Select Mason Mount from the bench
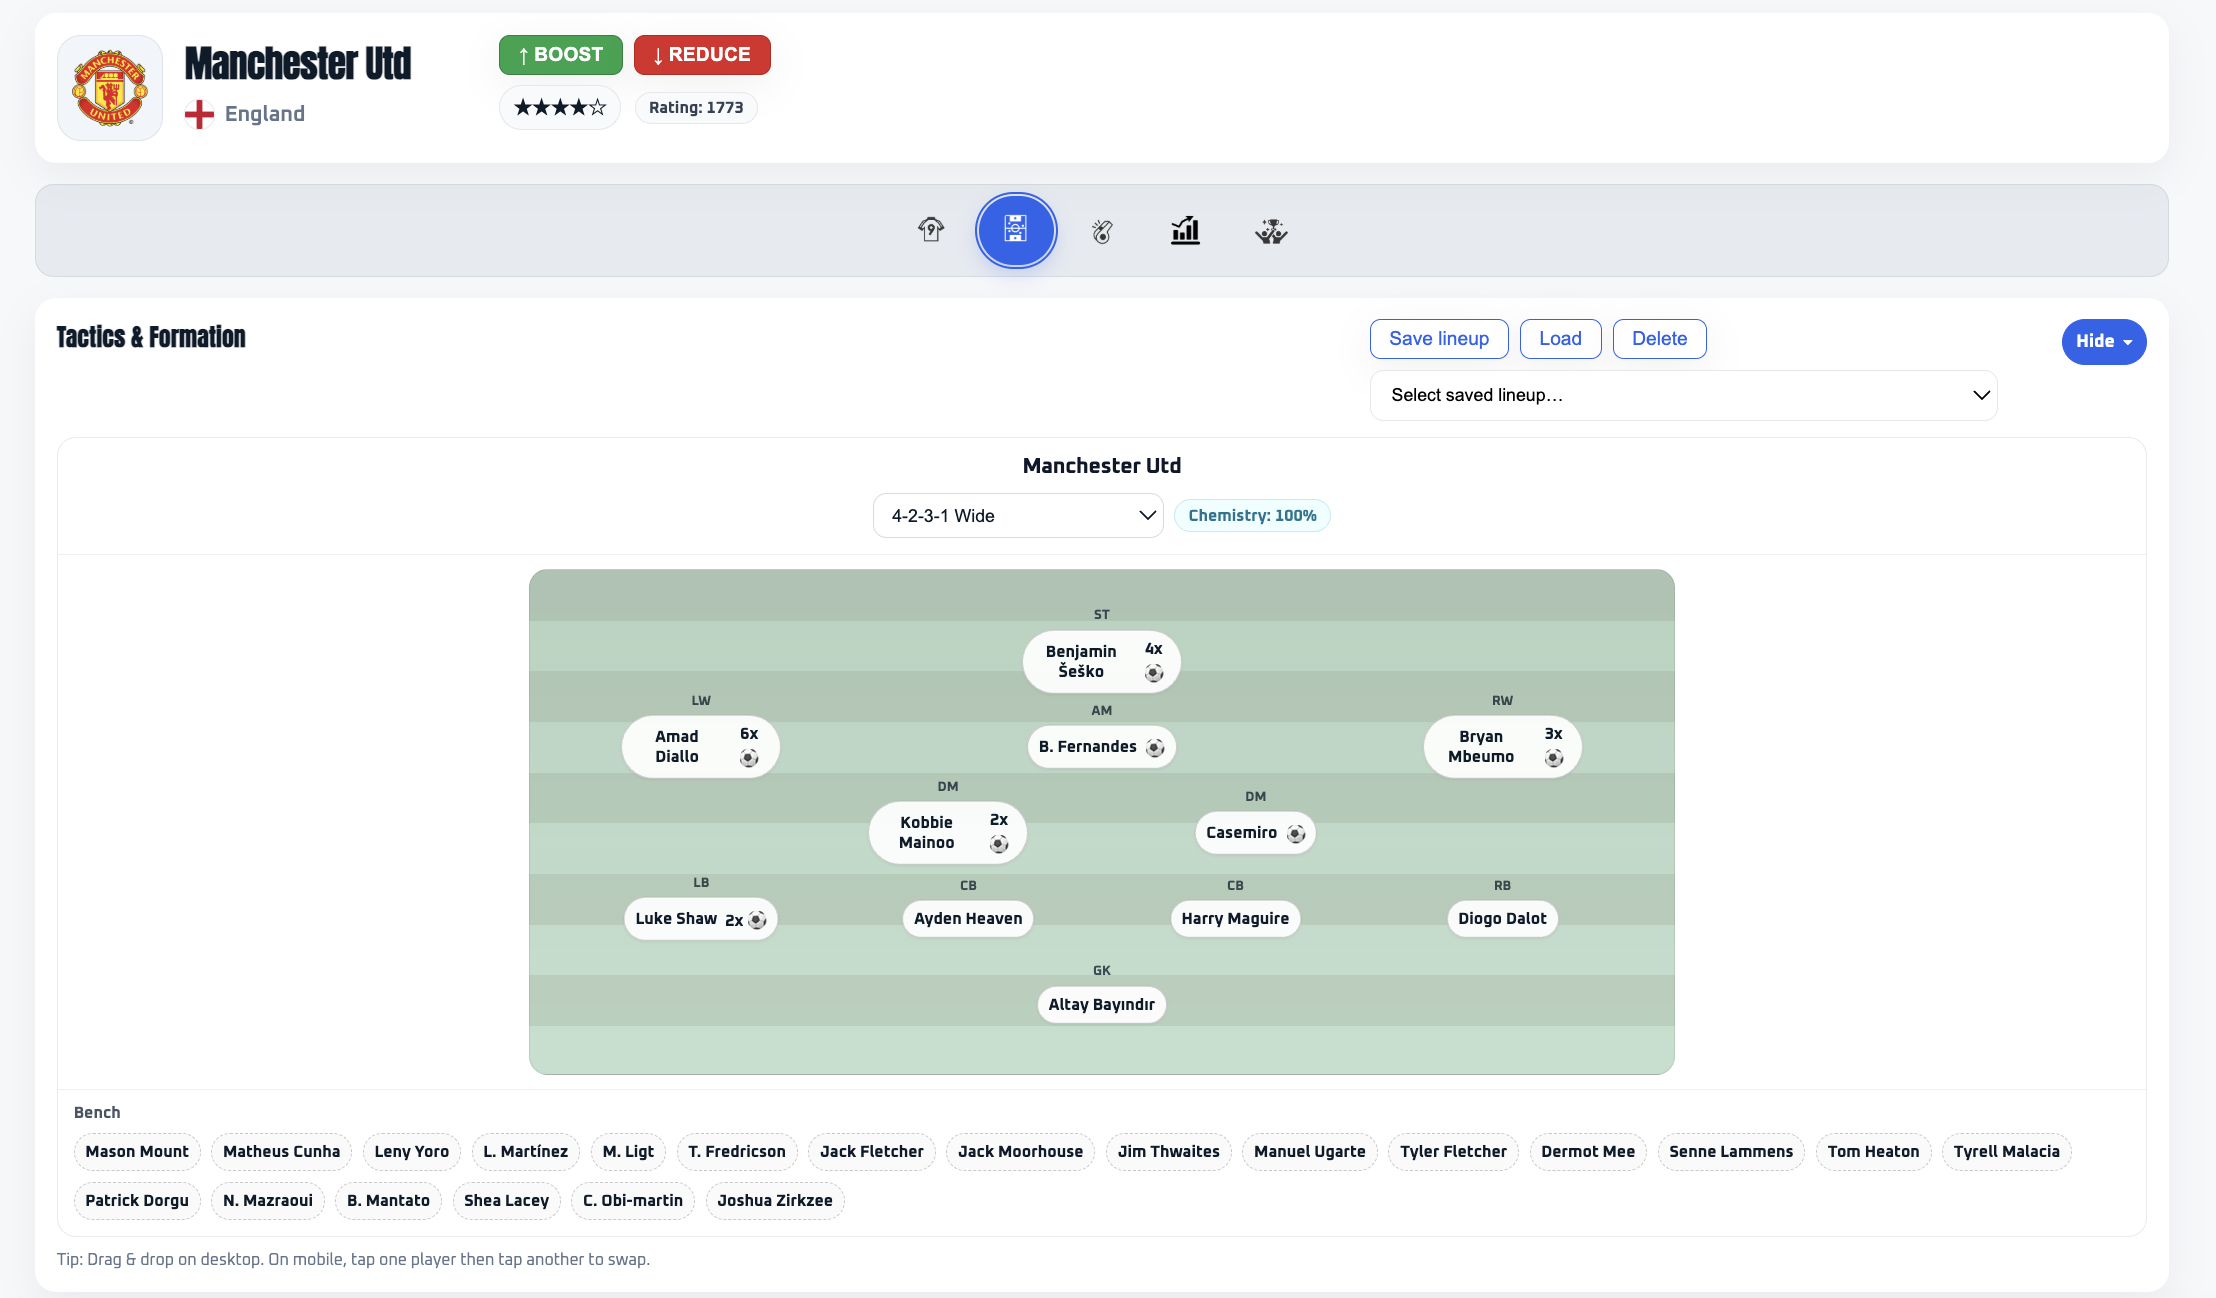The image size is (2216, 1298). tap(137, 1152)
